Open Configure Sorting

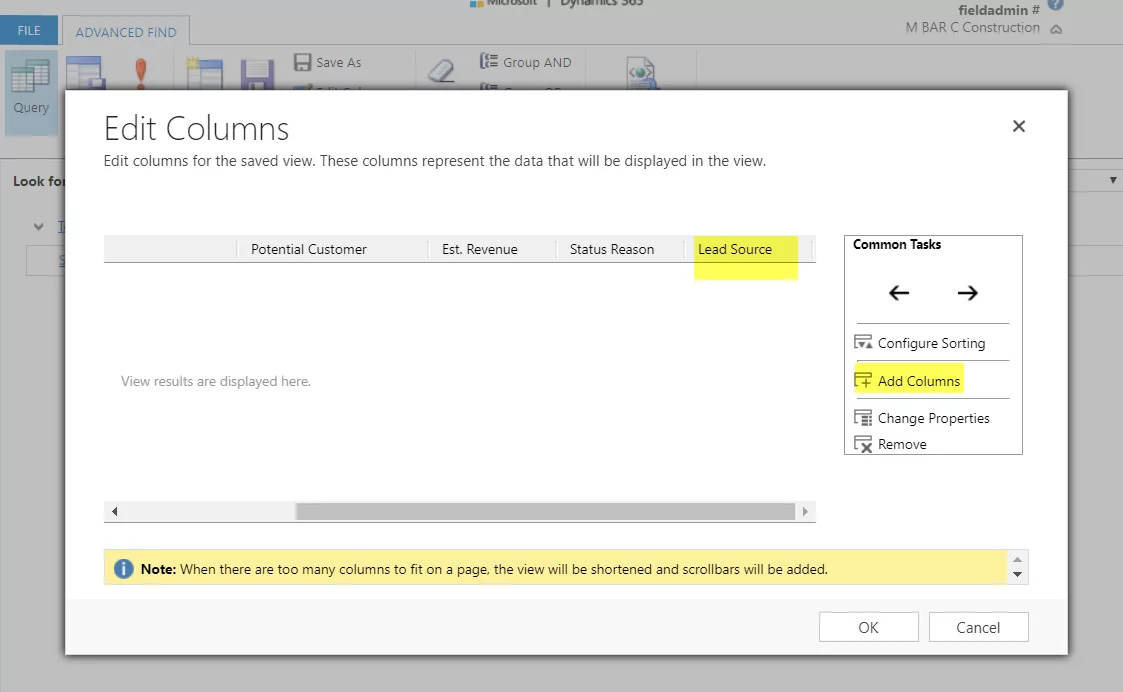pos(931,343)
